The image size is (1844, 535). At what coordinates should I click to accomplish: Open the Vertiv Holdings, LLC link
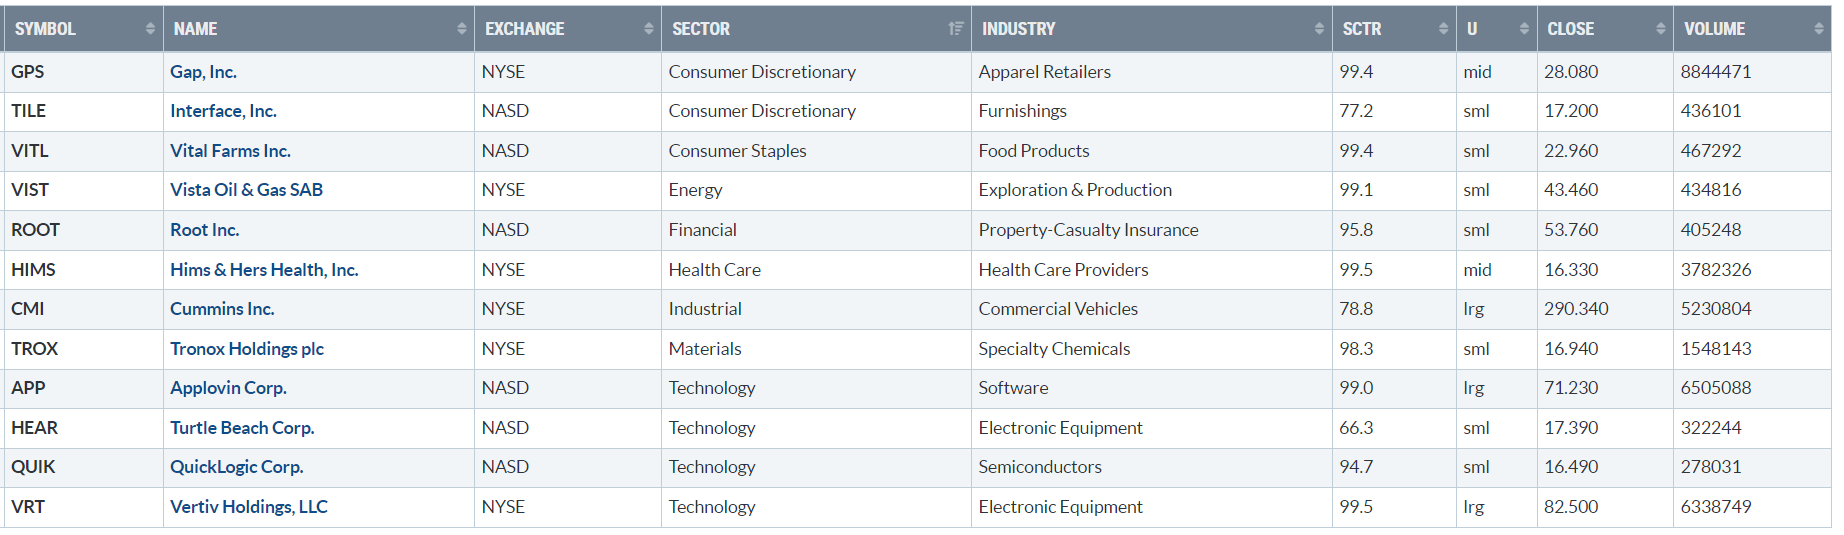click(x=249, y=507)
